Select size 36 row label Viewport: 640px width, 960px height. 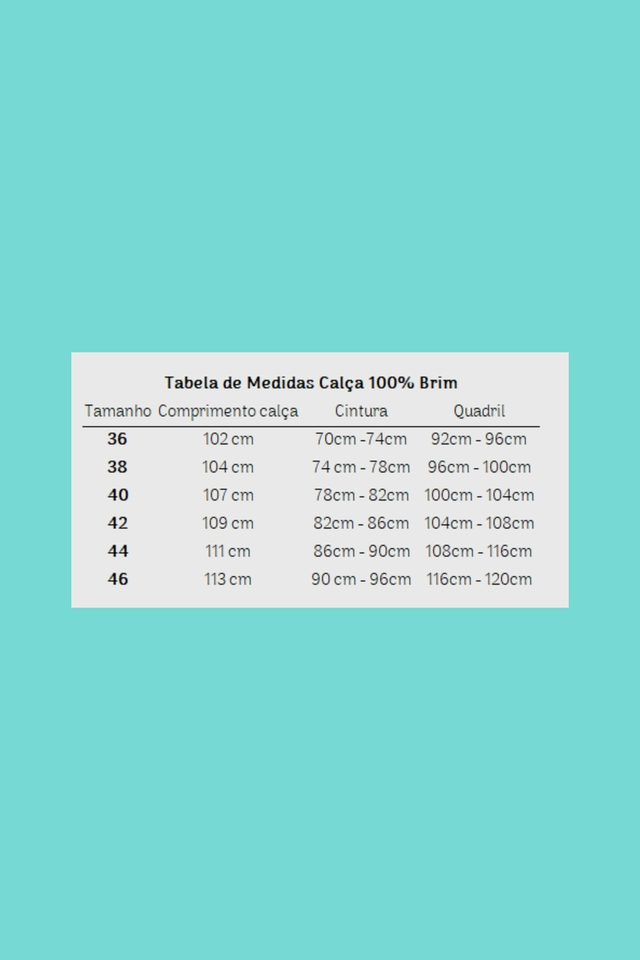117,439
